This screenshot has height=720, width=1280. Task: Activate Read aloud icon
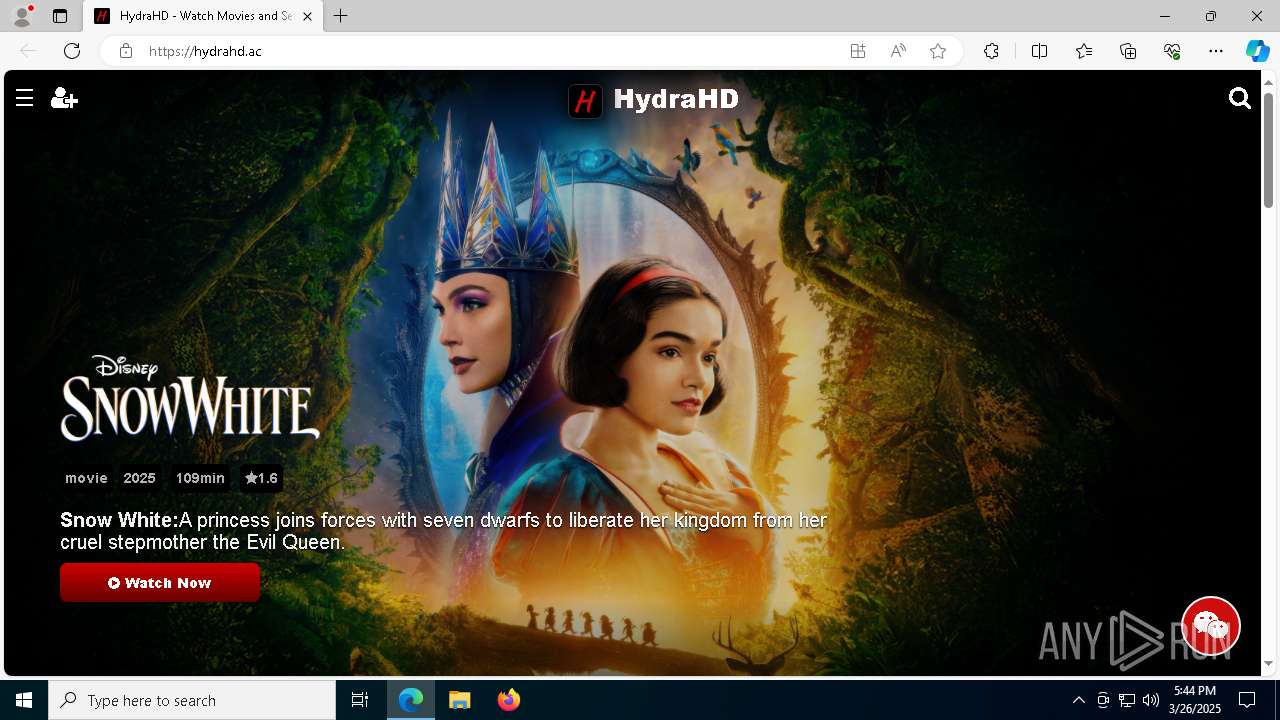tap(898, 51)
